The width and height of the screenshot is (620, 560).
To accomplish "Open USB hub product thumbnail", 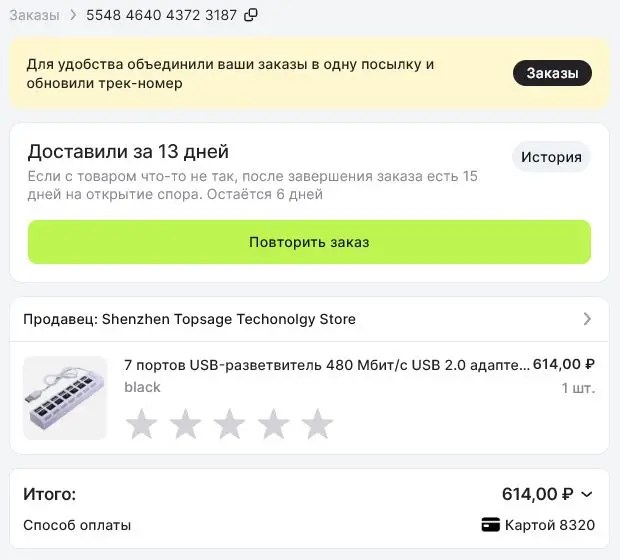I will tap(65, 398).
